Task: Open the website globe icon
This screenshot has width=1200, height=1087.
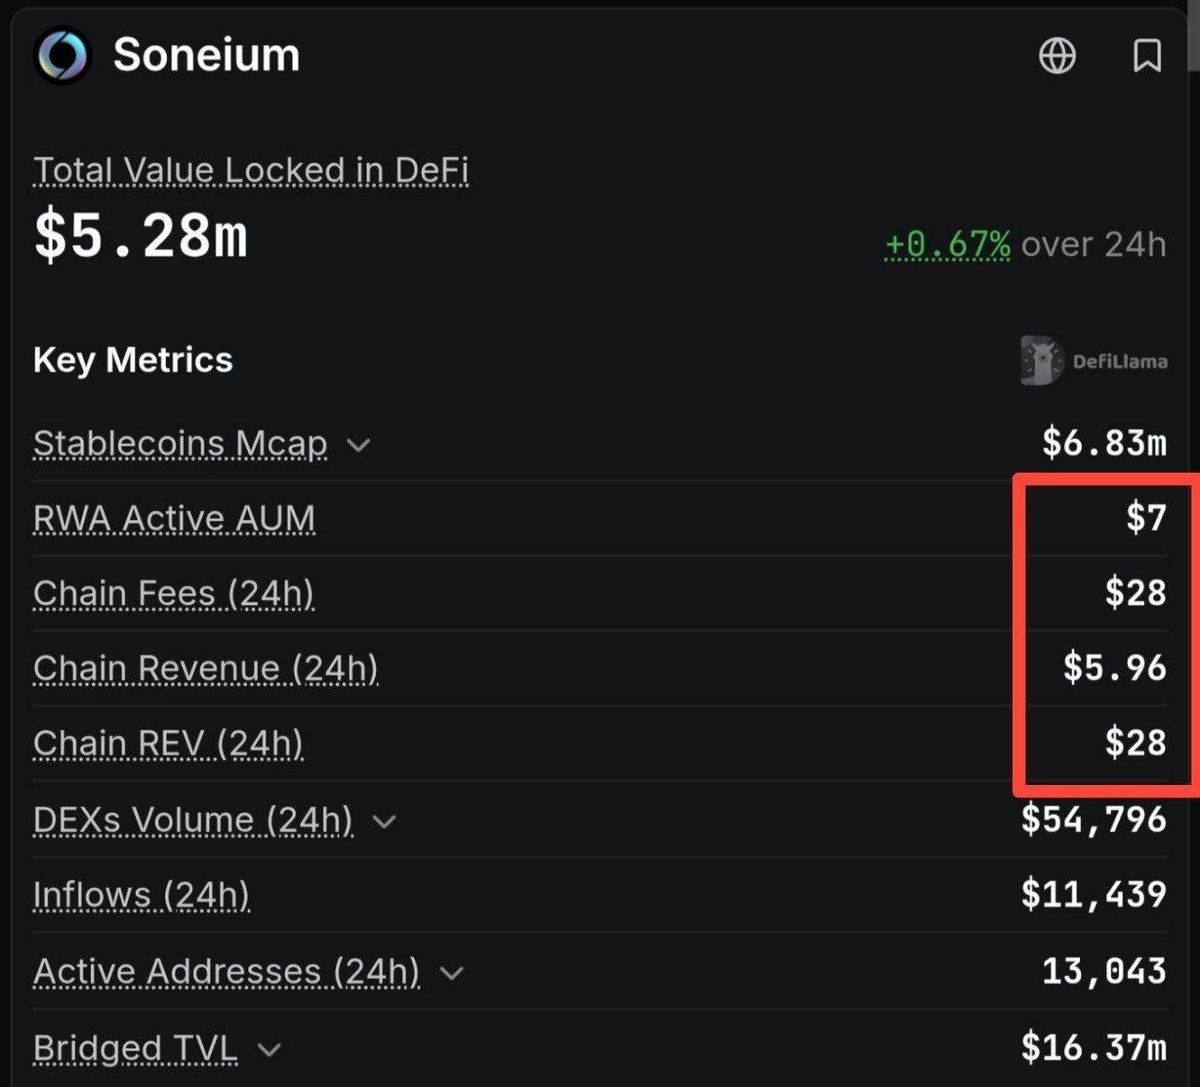Action: point(1058,56)
